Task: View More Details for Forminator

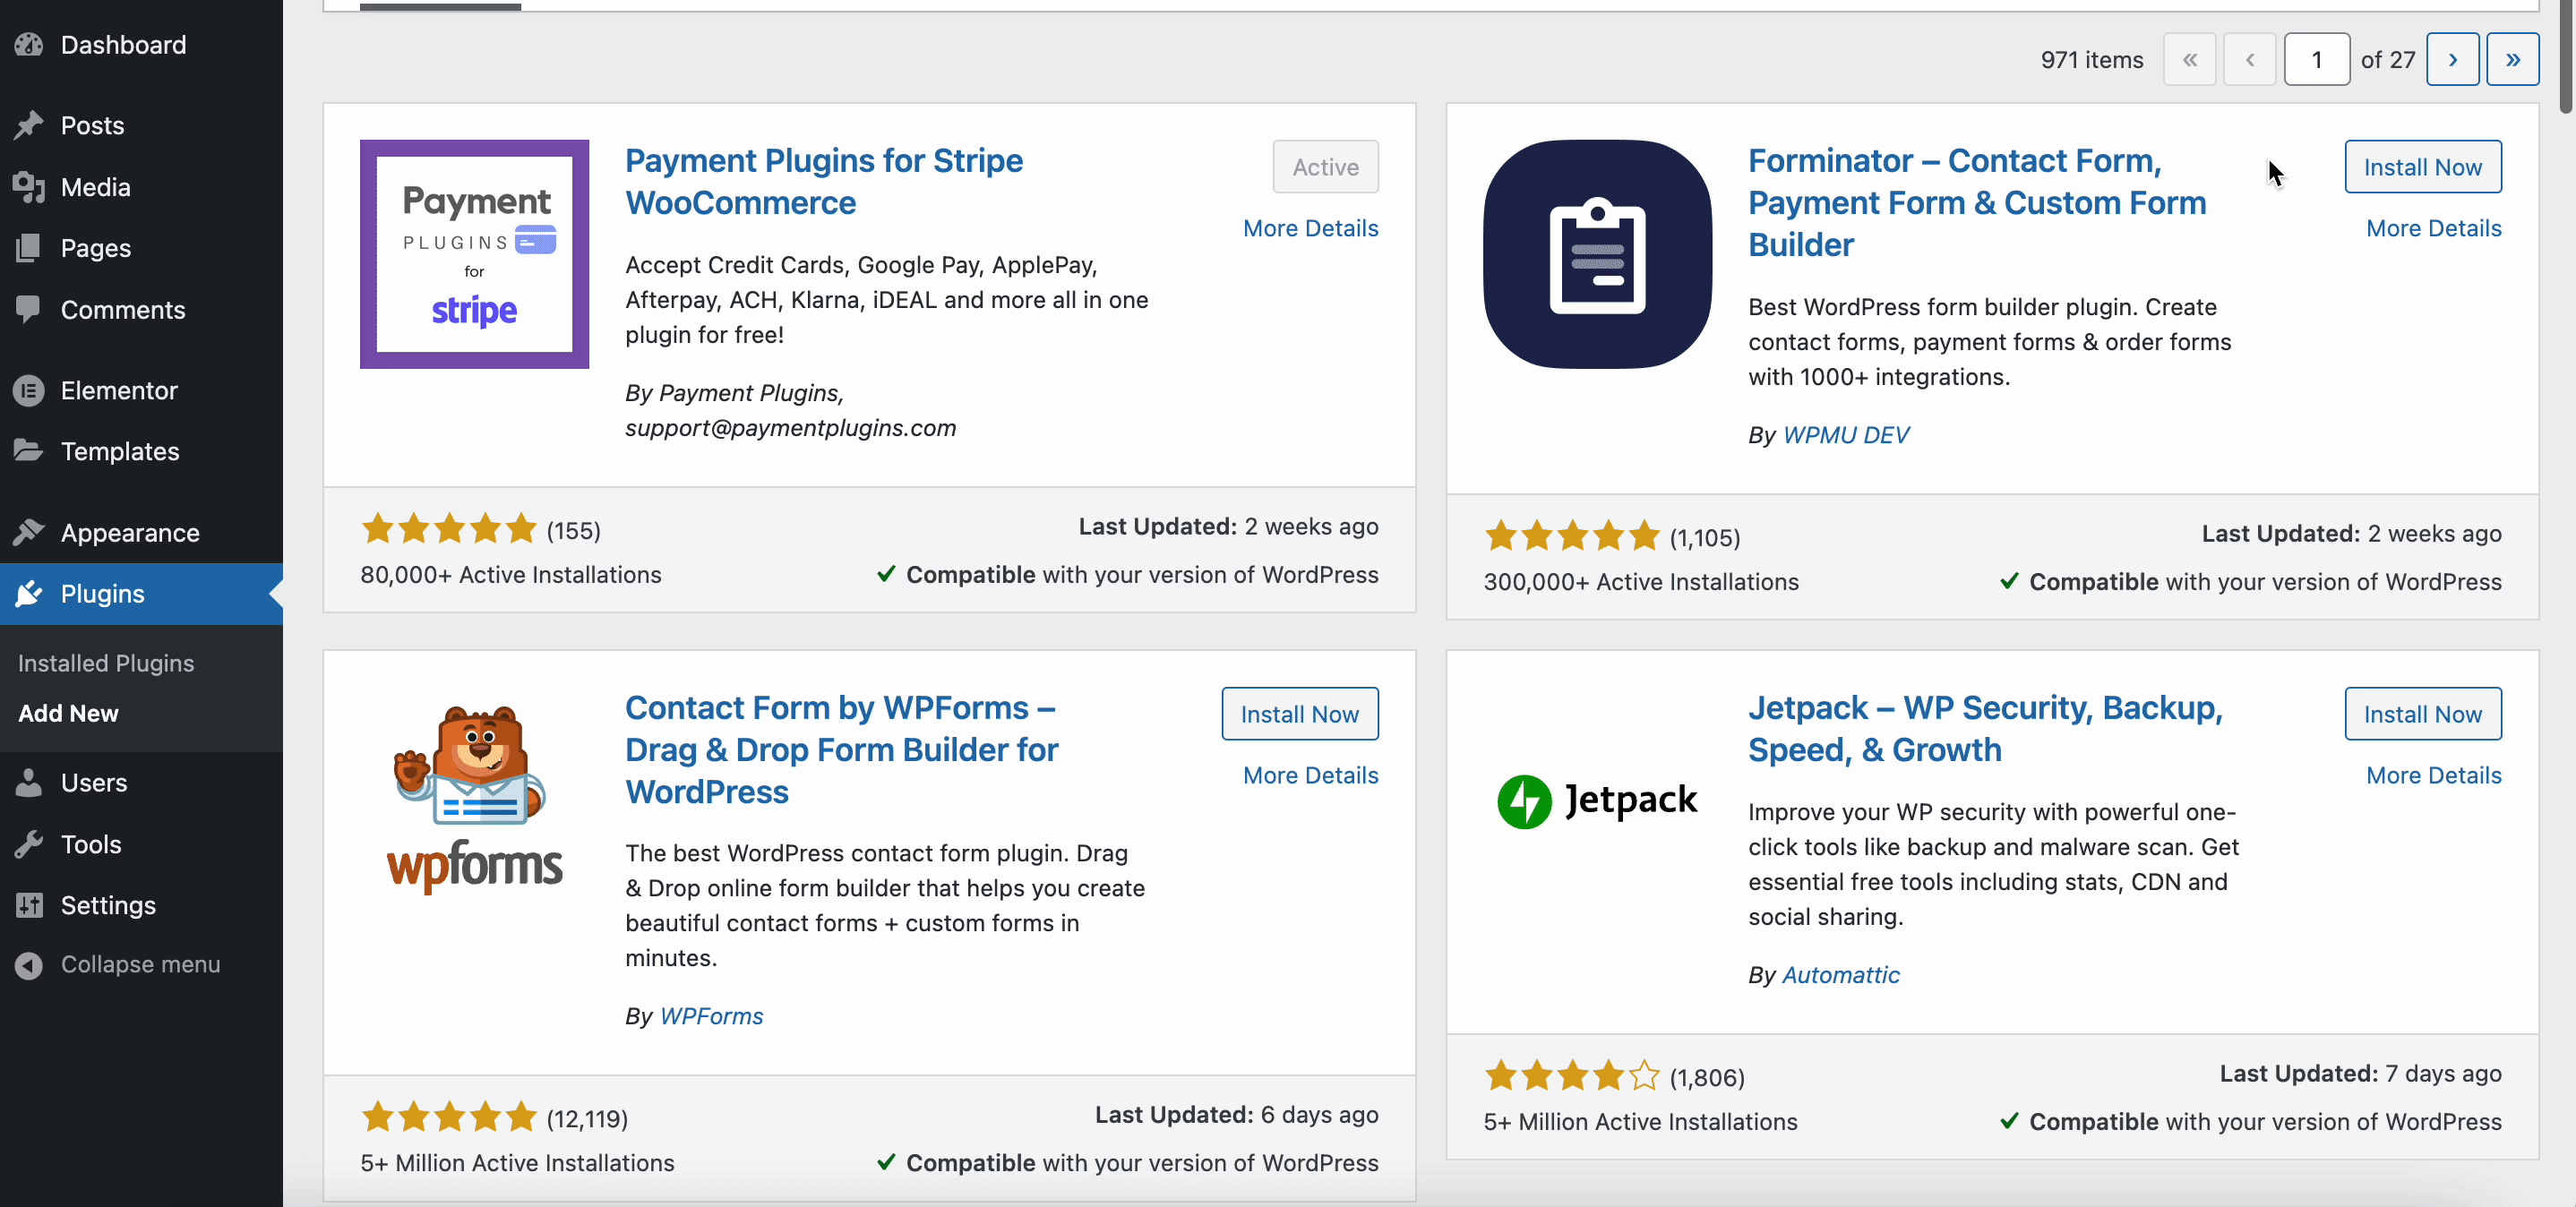Action: (x=2433, y=228)
